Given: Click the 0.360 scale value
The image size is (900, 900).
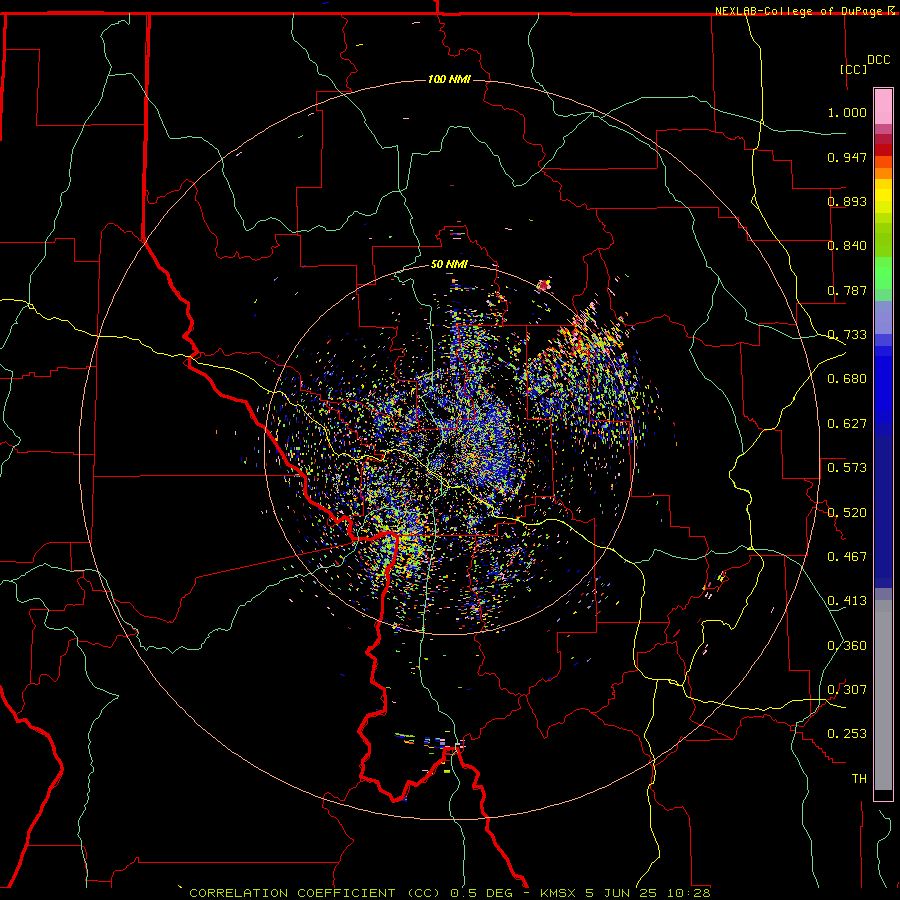Looking at the screenshot, I should tap(847, 646).
